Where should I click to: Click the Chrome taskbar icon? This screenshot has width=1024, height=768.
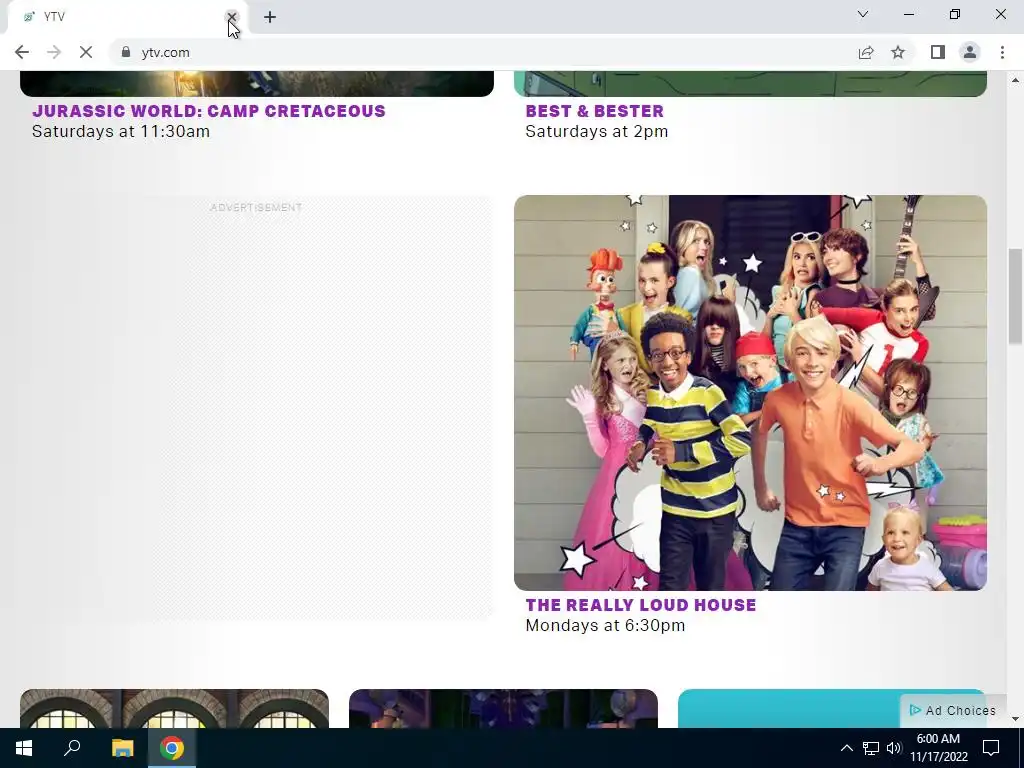[172, 748]
